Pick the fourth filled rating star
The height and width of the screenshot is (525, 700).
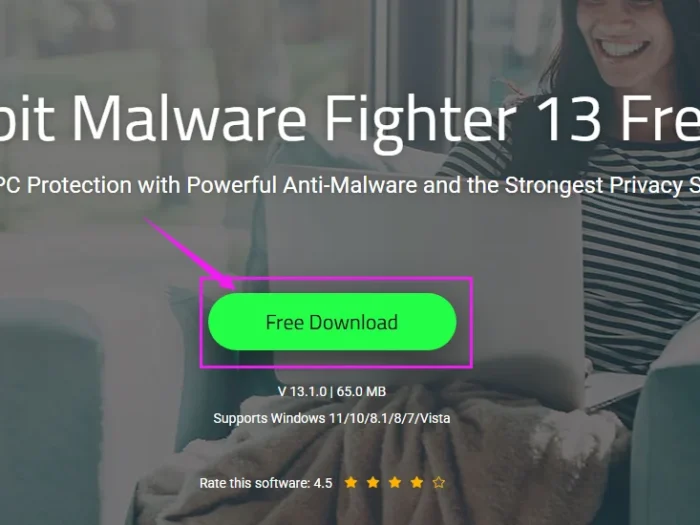tap(417, 483)
